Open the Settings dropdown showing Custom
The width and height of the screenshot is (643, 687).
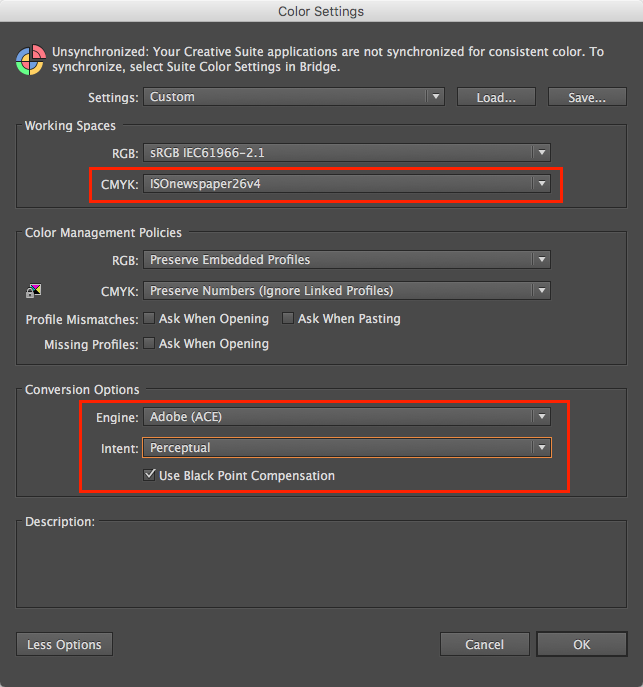(x=294, y=97)
